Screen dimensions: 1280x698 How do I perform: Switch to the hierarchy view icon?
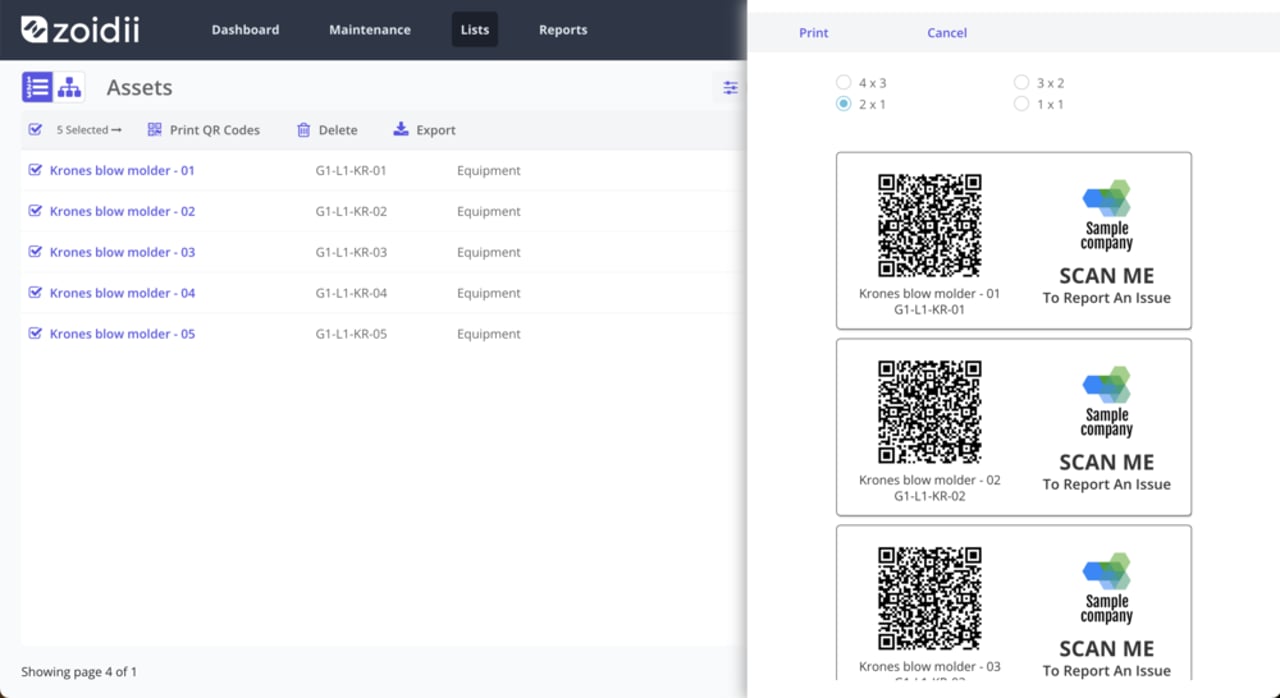click(x=68, y=87)
